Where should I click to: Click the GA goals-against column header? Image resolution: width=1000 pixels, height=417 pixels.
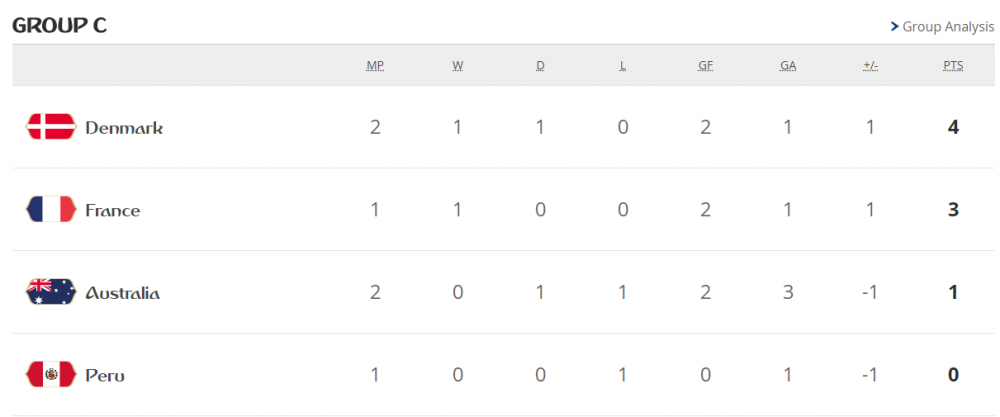(x=788, y=66)
